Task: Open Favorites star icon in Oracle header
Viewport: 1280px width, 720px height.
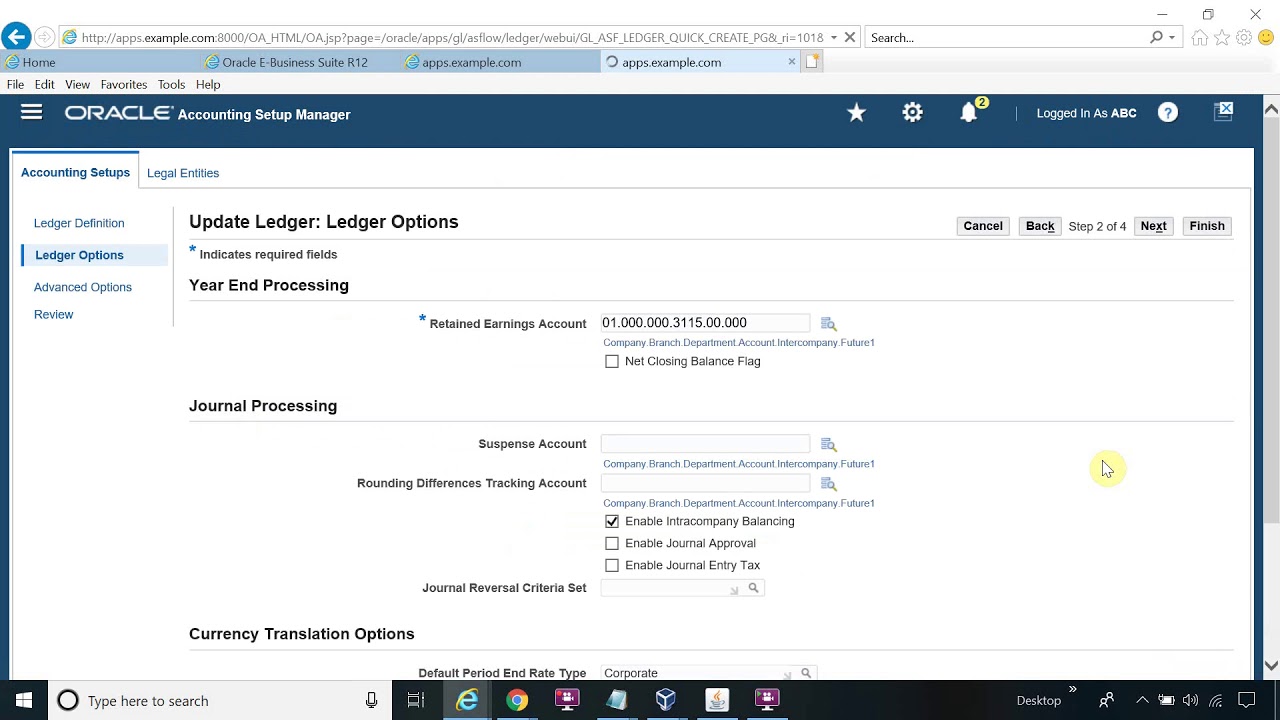Action: (856, 113)
